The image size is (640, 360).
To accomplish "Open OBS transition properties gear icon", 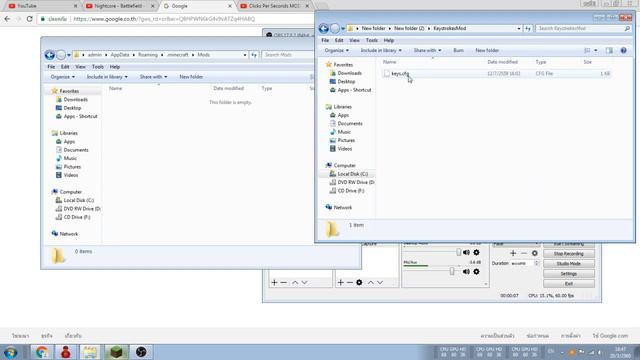I will [535, 253].
